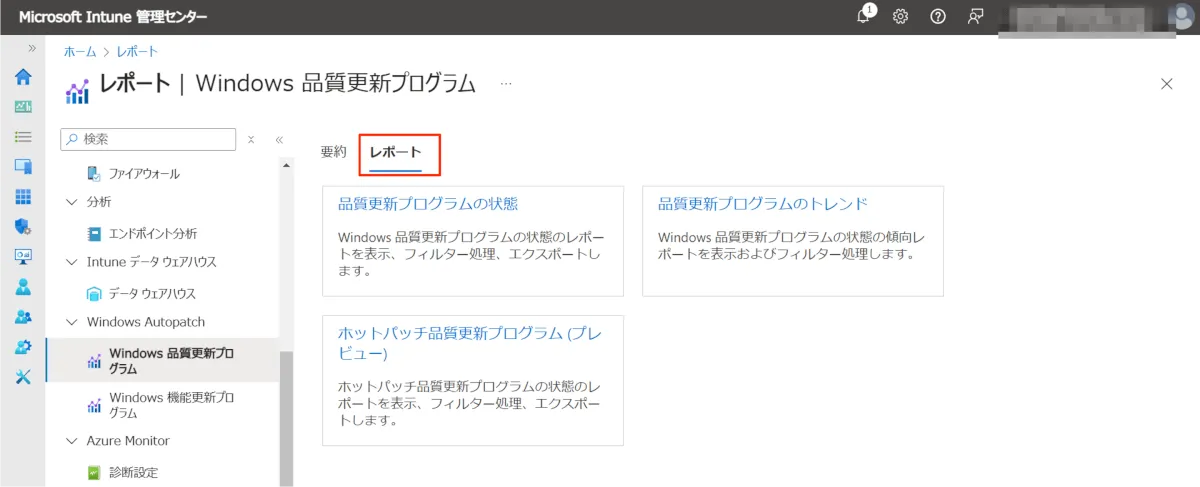Collapse the 分析 section
Viewport: 1200px width, 487px height.
[x=71, y=202]
